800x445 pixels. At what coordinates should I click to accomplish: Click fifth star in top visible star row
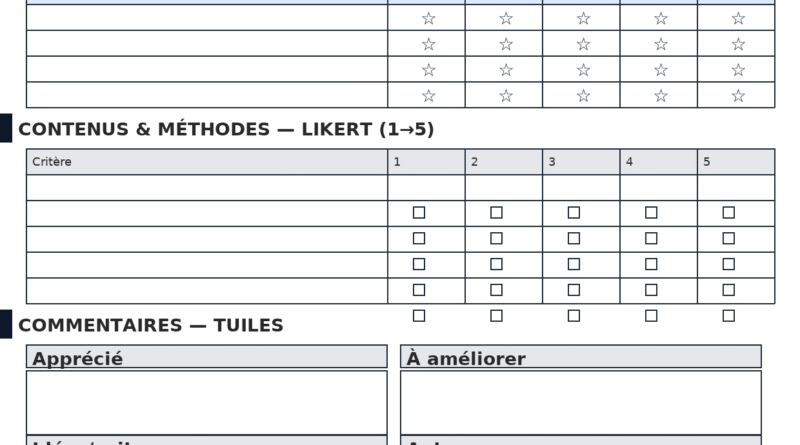point(738,18)
